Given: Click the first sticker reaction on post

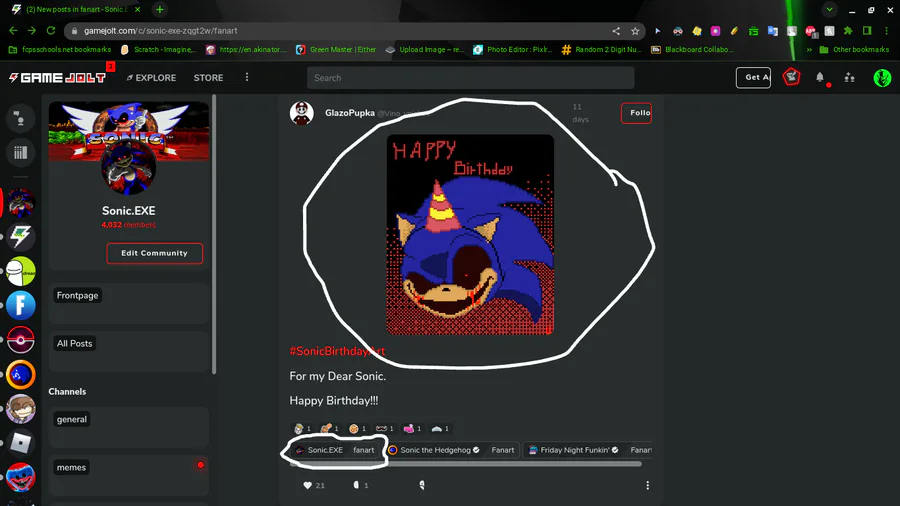Looking at the screenshot, I should [x=302, y=429].
